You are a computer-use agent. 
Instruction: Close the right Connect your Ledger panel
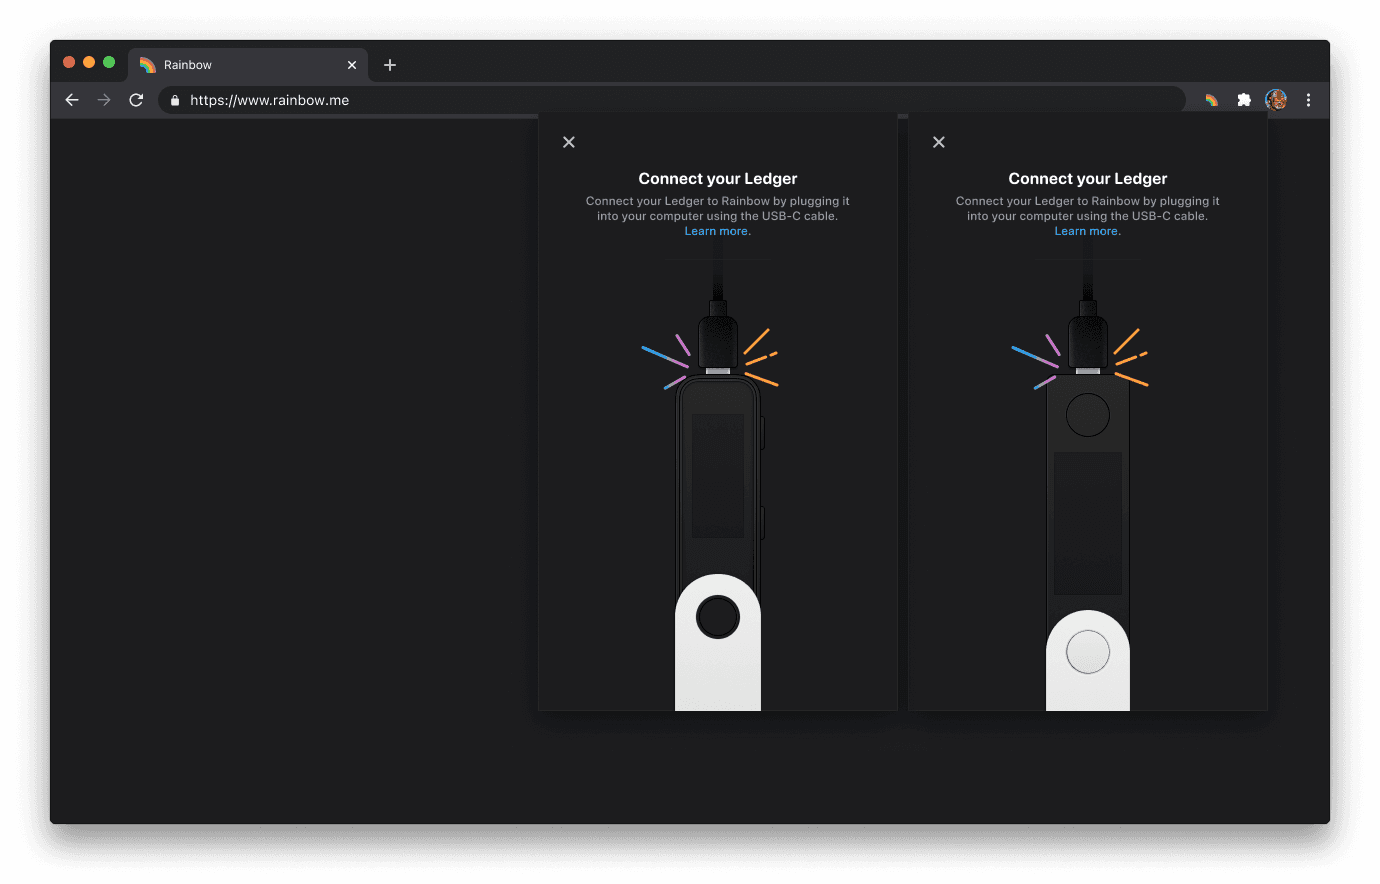[x=939, y=142]
